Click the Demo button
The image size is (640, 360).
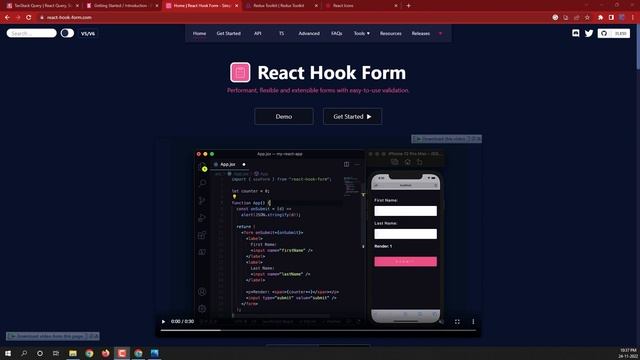(284, 116)
